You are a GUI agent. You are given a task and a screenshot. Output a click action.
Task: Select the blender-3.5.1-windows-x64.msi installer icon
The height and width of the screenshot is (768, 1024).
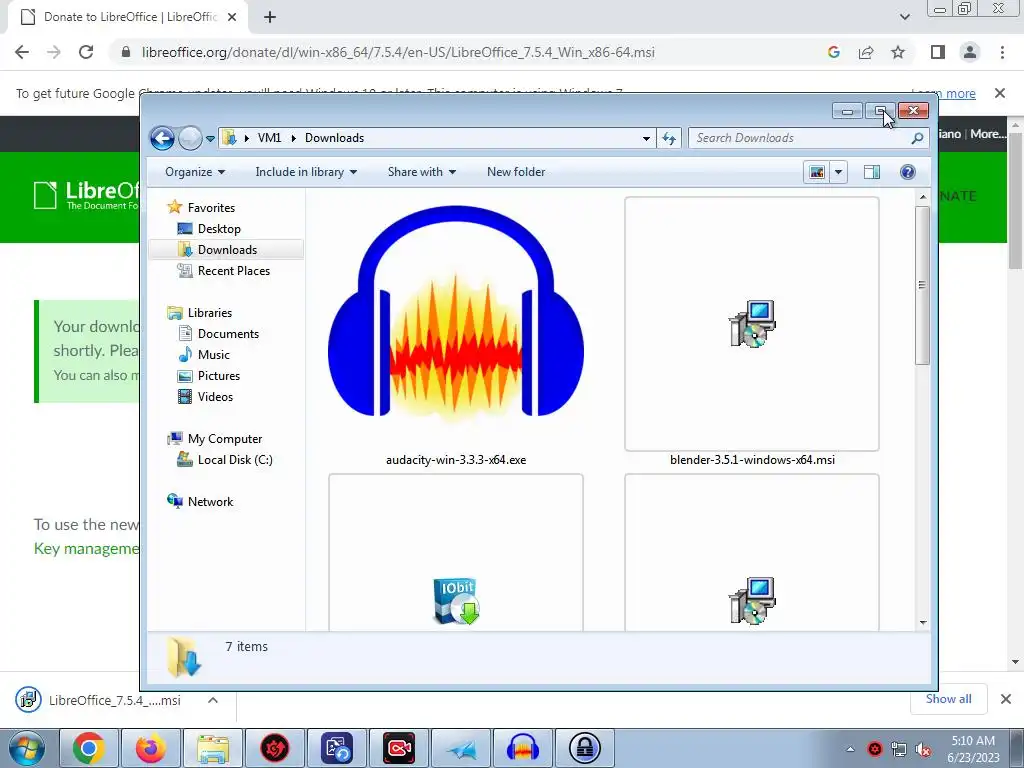click(752, 324)
